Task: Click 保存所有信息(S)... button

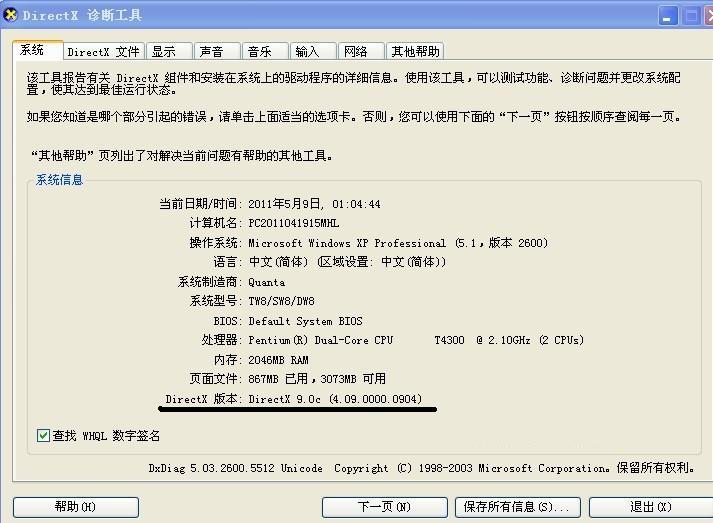Action: (x=518, y=507)
